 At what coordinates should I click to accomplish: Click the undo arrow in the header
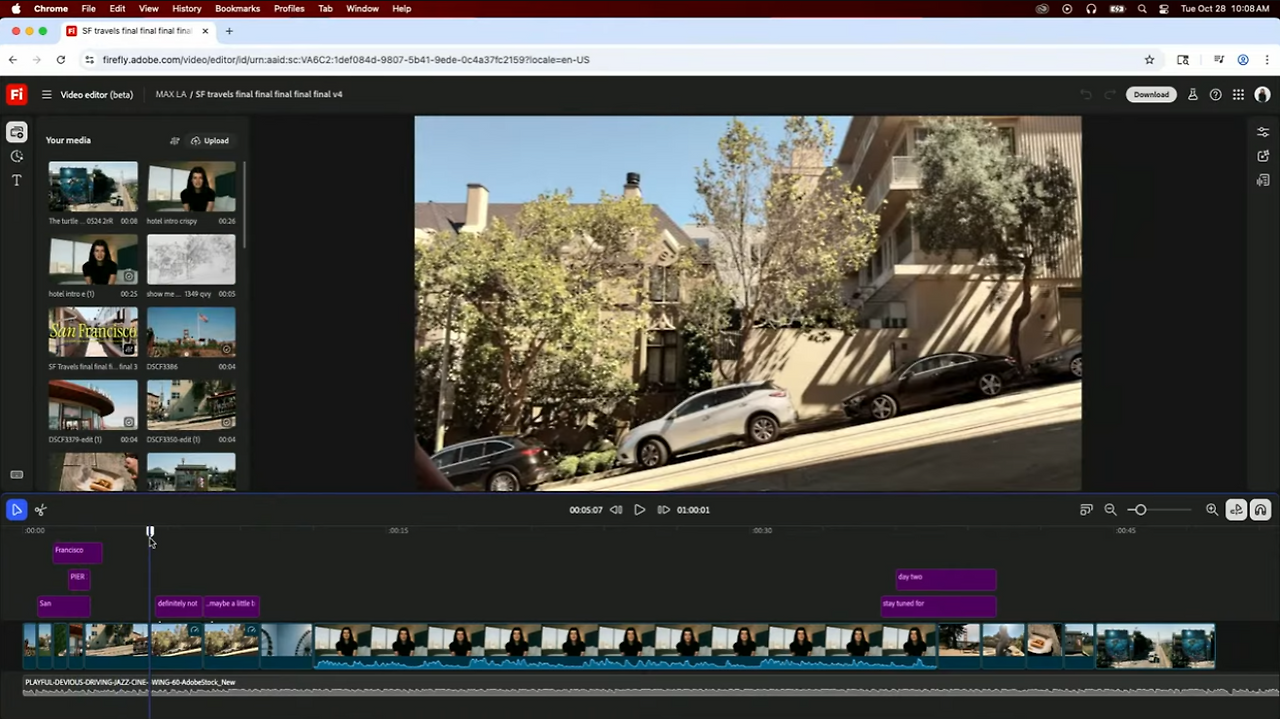click(x=1086, y=95)
